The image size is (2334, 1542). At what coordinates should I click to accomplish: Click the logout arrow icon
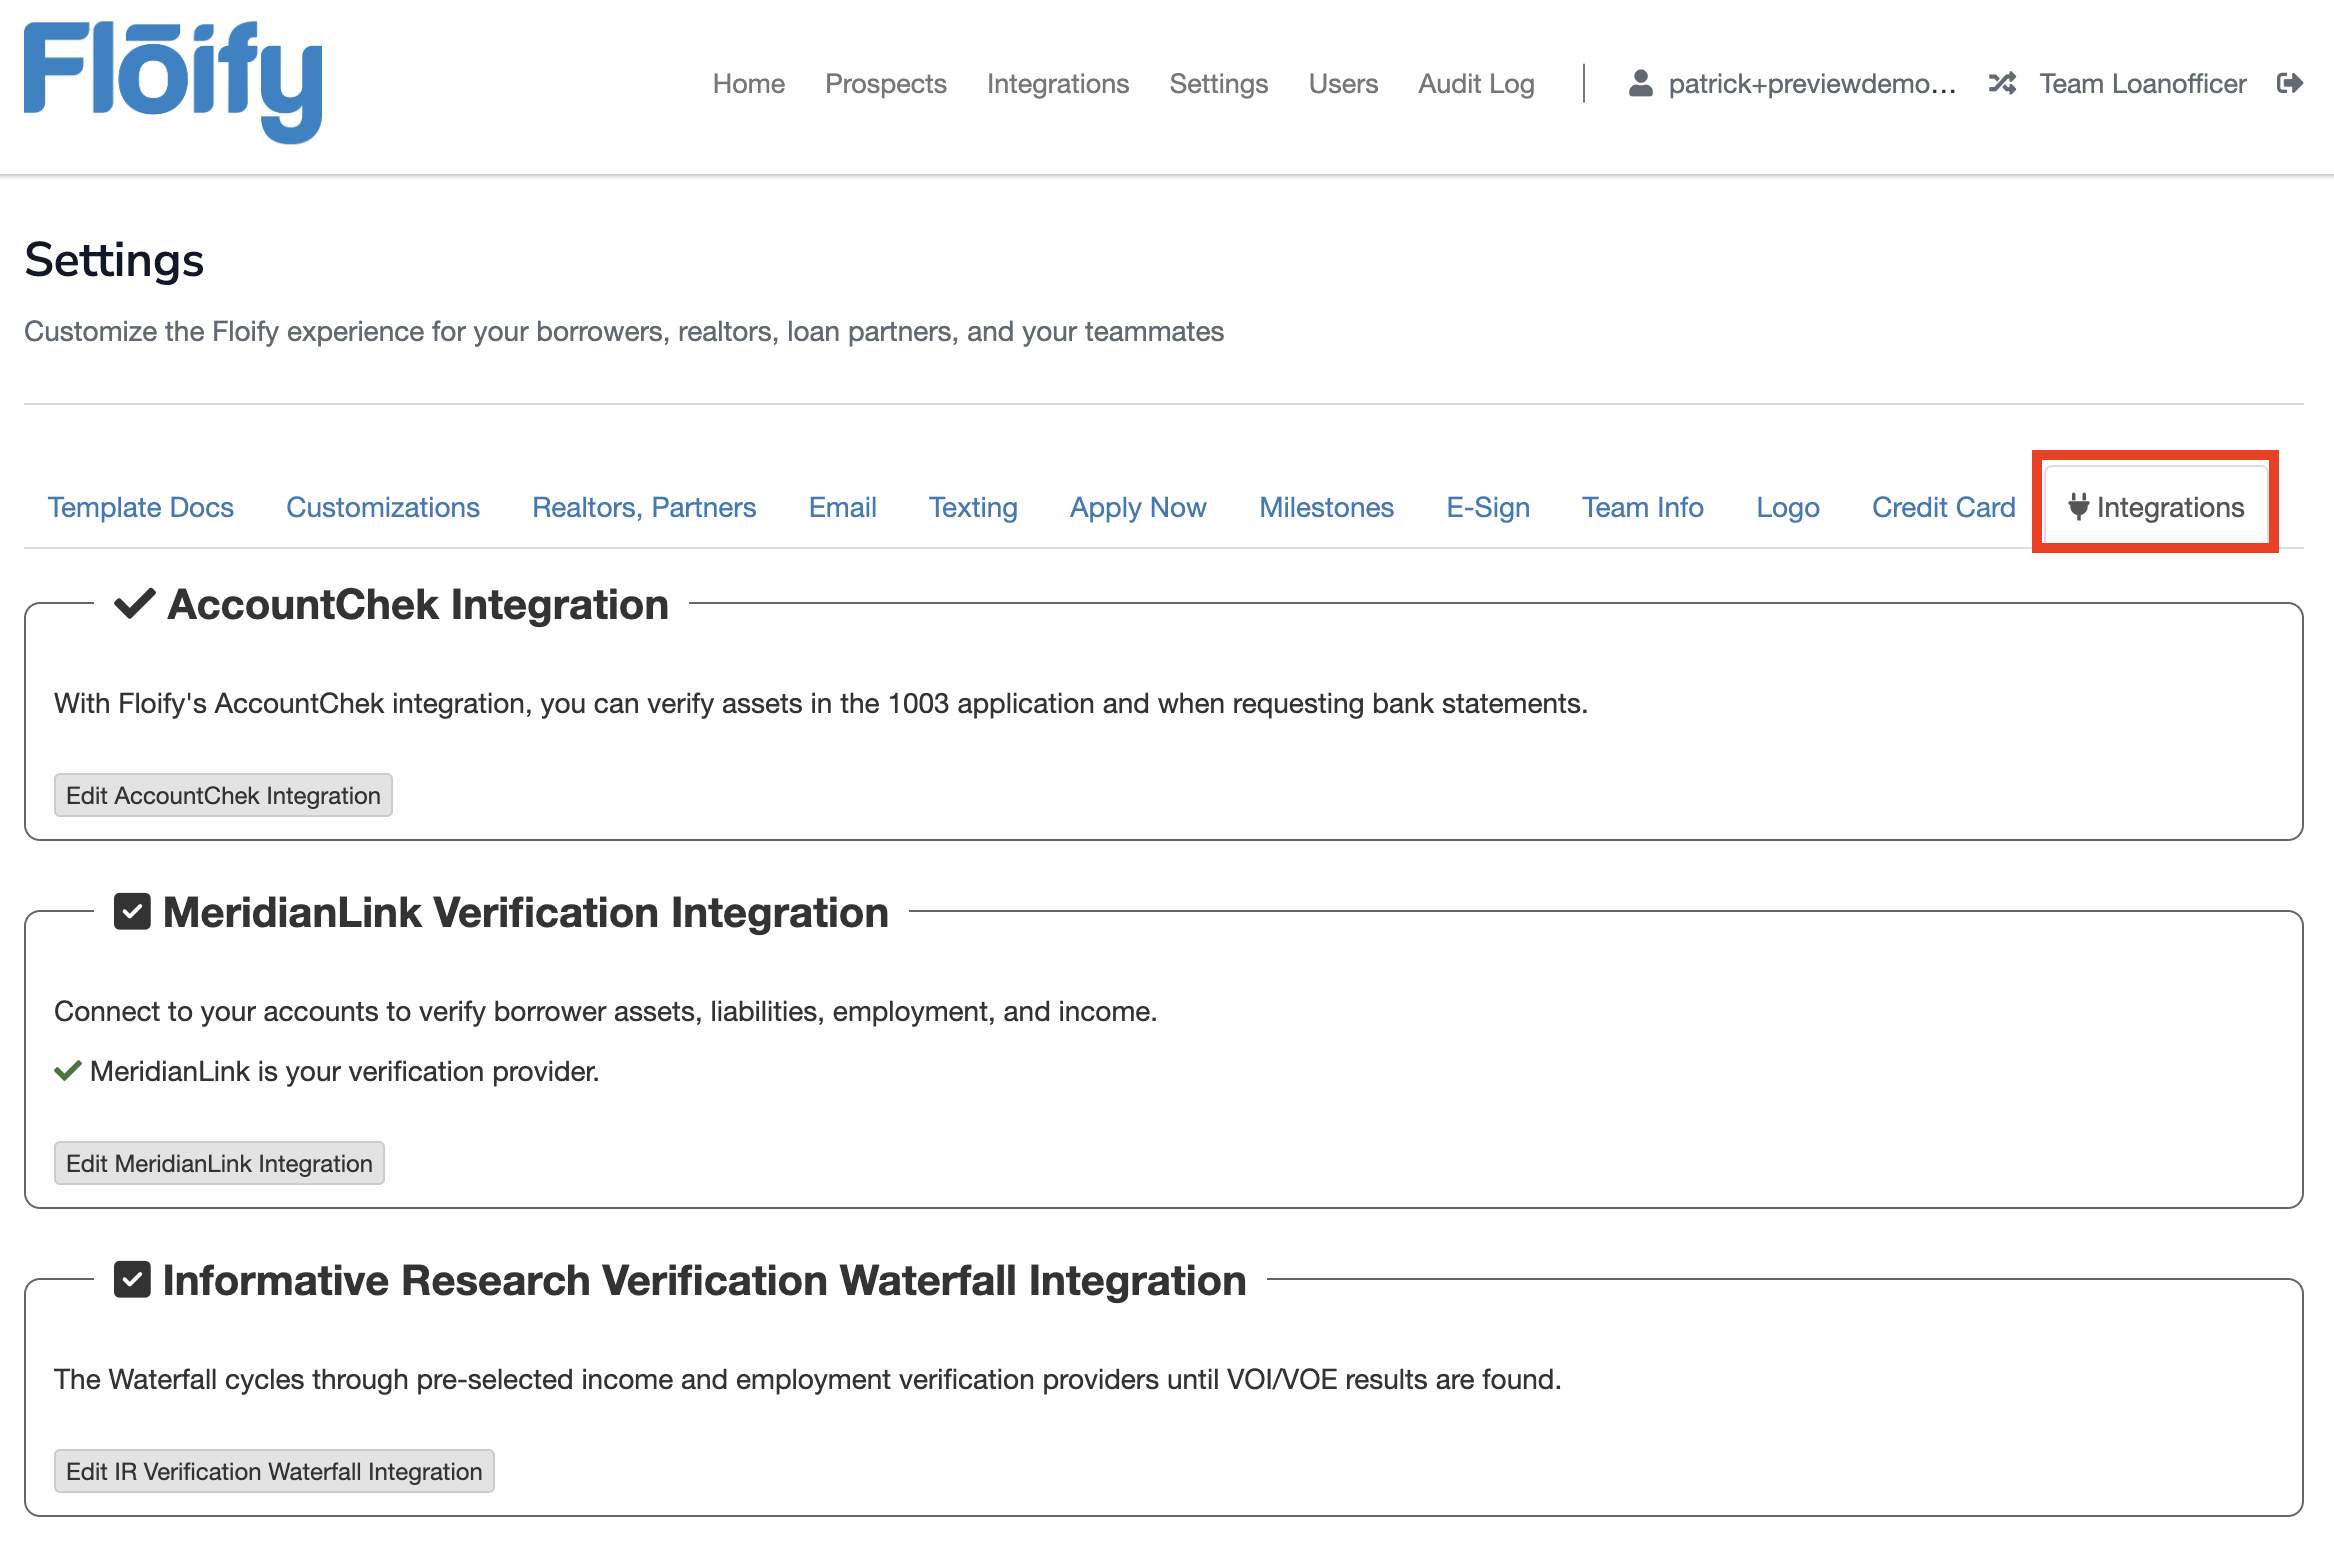2289,83
